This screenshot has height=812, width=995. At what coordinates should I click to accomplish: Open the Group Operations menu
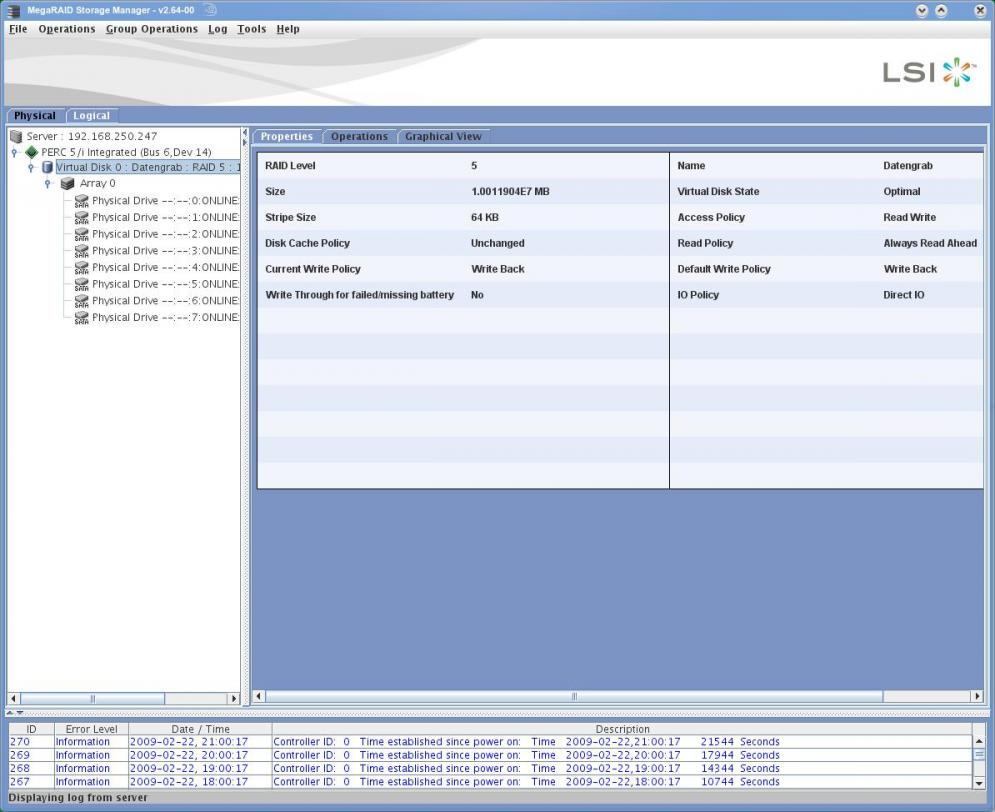tap(152, 29)
